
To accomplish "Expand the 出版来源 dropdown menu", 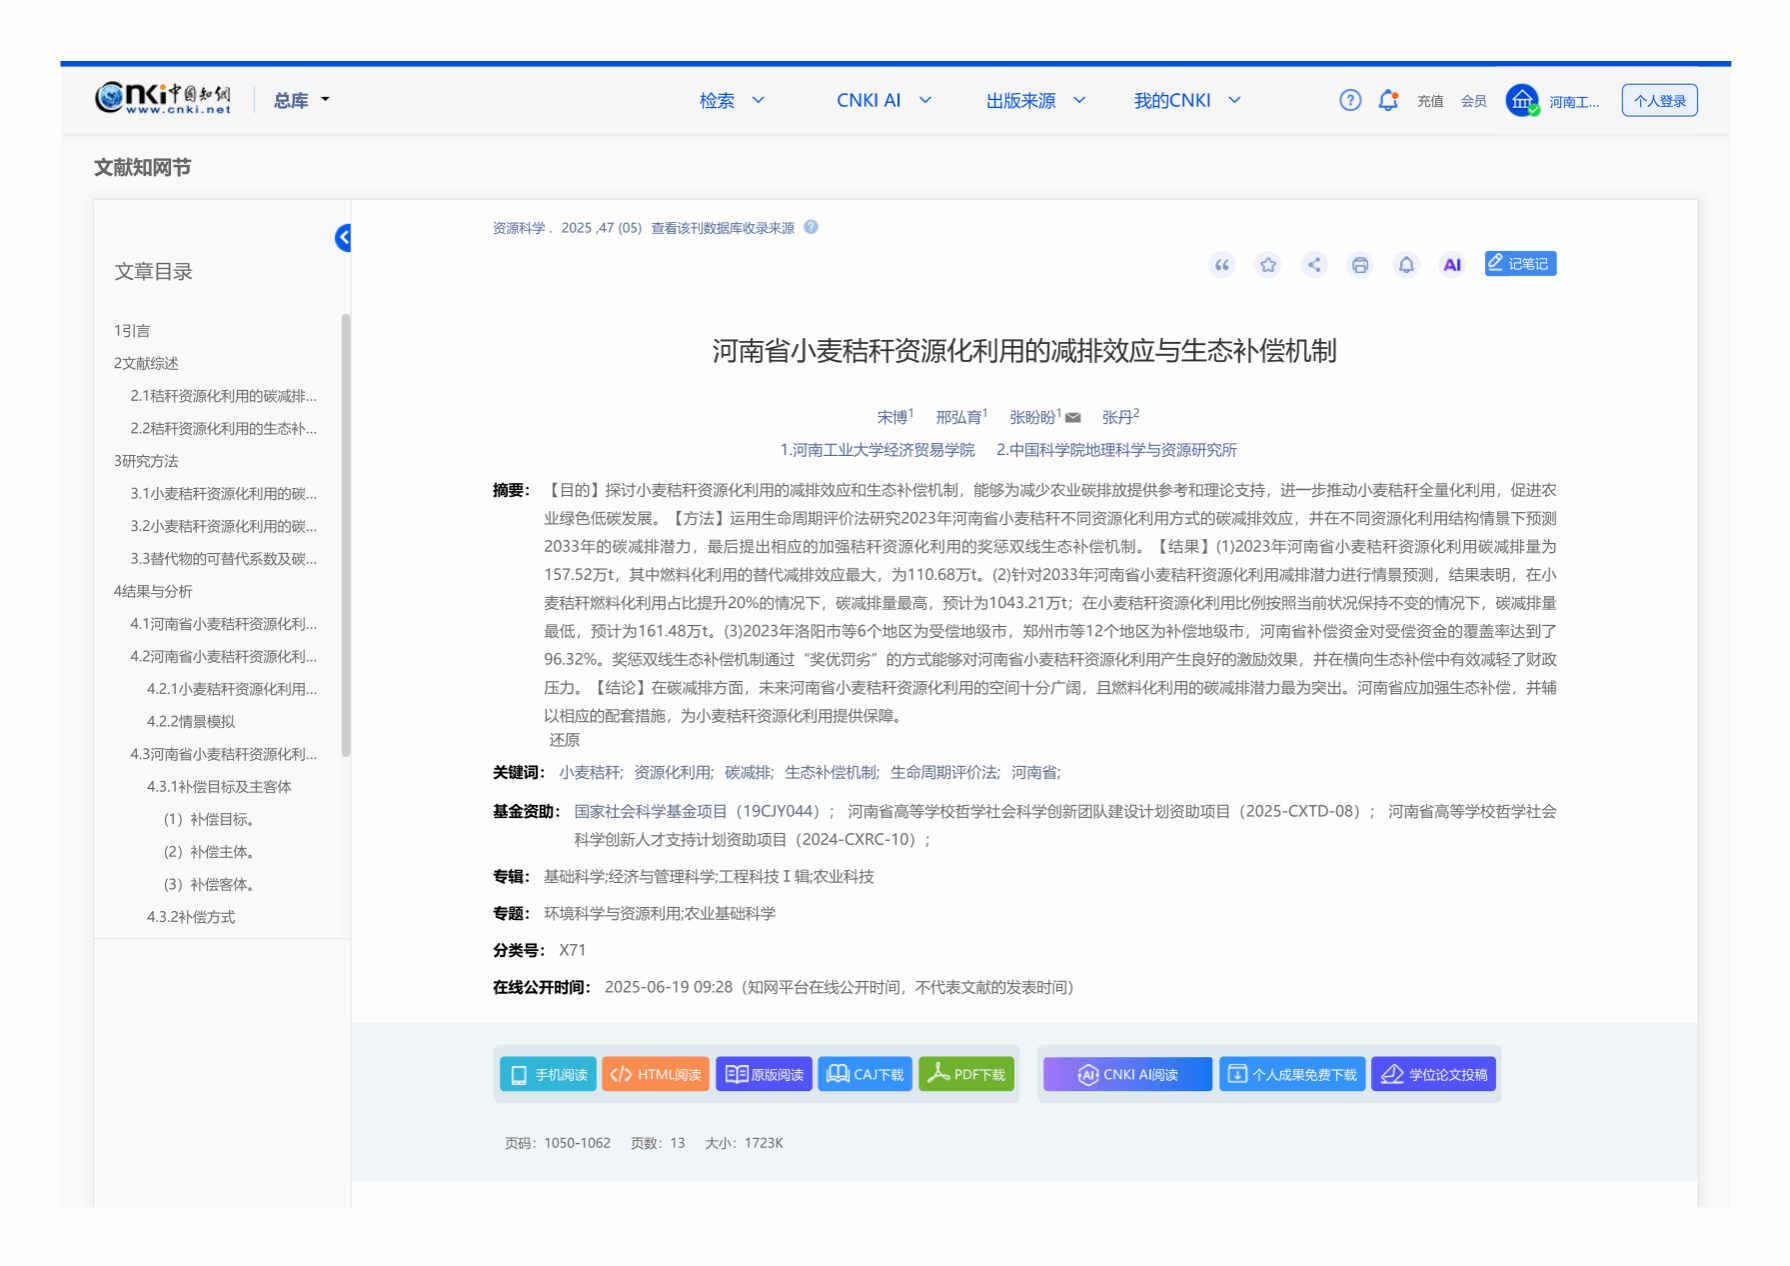I will [x=1035, y=101].
